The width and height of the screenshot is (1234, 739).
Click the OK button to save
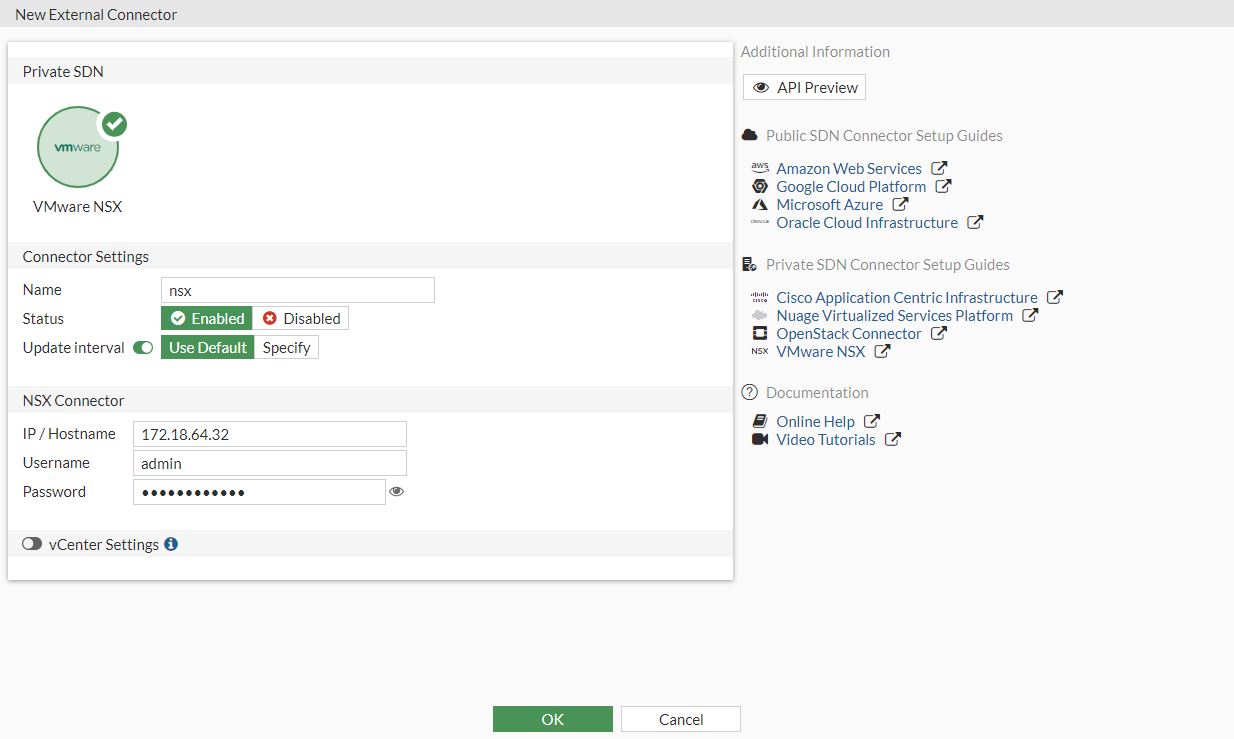(552, 718)
